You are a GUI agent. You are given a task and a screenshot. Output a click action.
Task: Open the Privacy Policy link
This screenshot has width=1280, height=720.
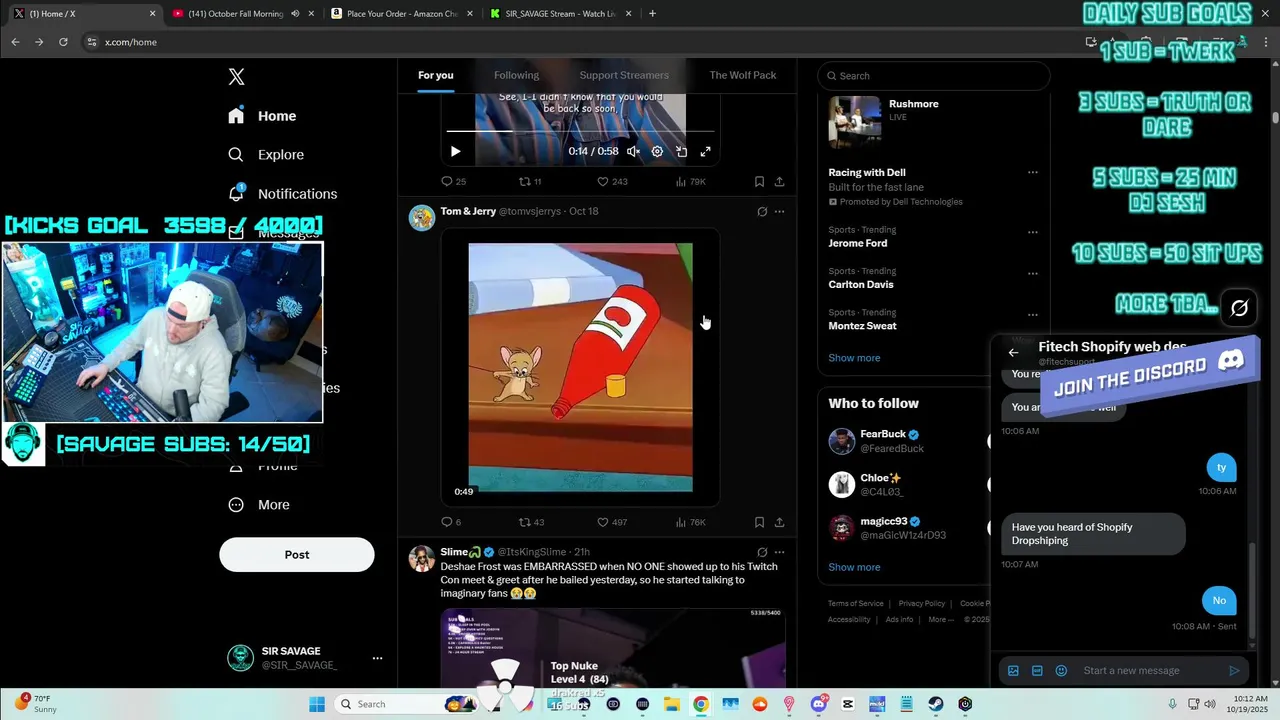click(921, 604)
